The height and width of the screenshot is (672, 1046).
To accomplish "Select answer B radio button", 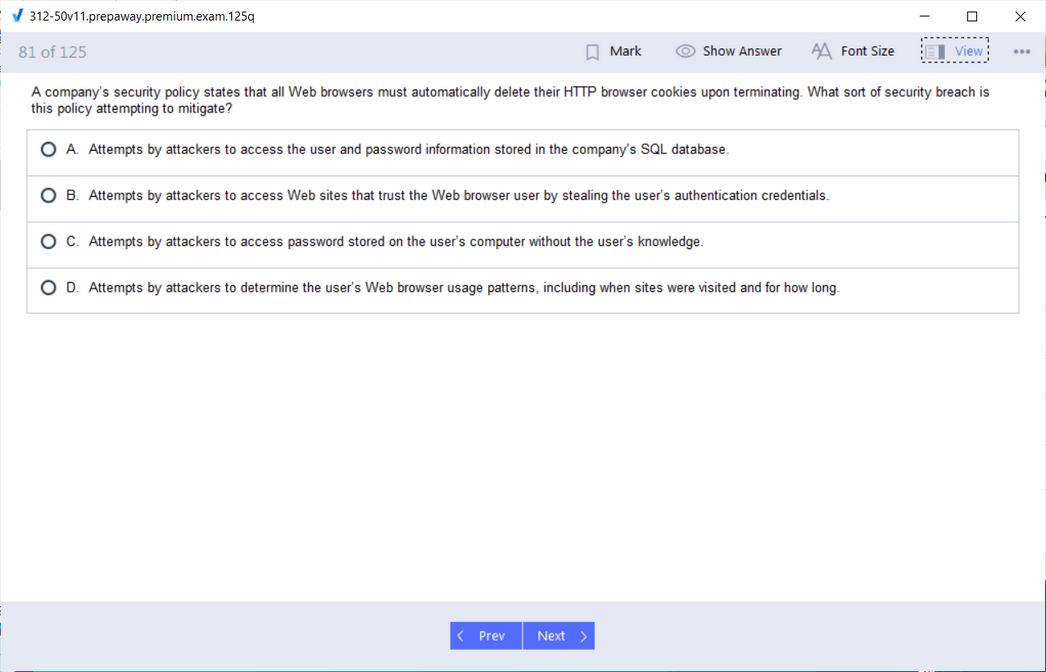I will (x=48, y=196).
